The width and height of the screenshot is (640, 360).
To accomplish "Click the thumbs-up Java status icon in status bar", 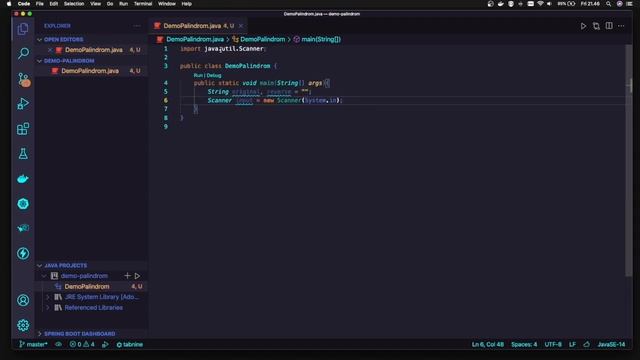I will (587, 344).
